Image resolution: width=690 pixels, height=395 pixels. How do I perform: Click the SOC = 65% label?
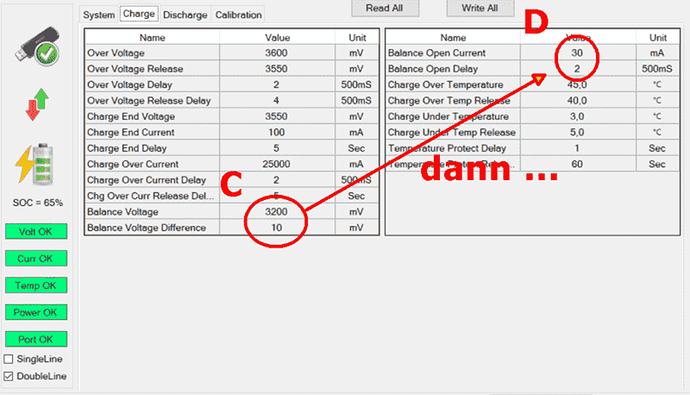pyautogui.click(x=37, y=203)
